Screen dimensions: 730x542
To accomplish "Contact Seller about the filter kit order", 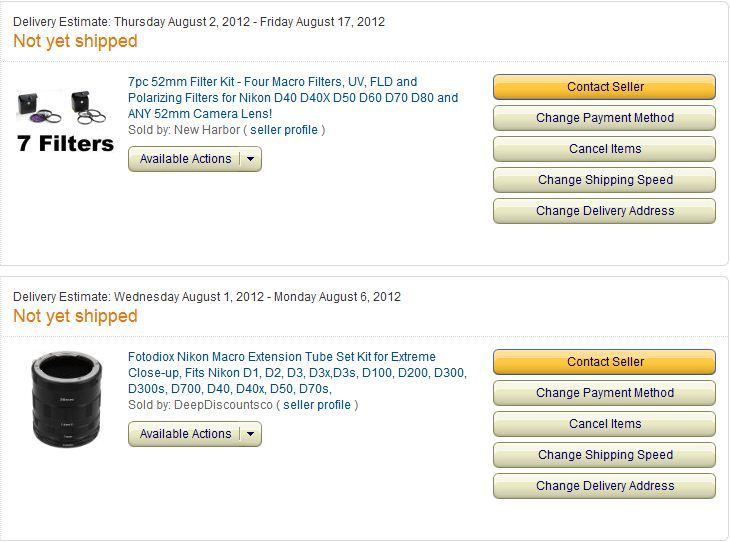I will click(604, 87).
